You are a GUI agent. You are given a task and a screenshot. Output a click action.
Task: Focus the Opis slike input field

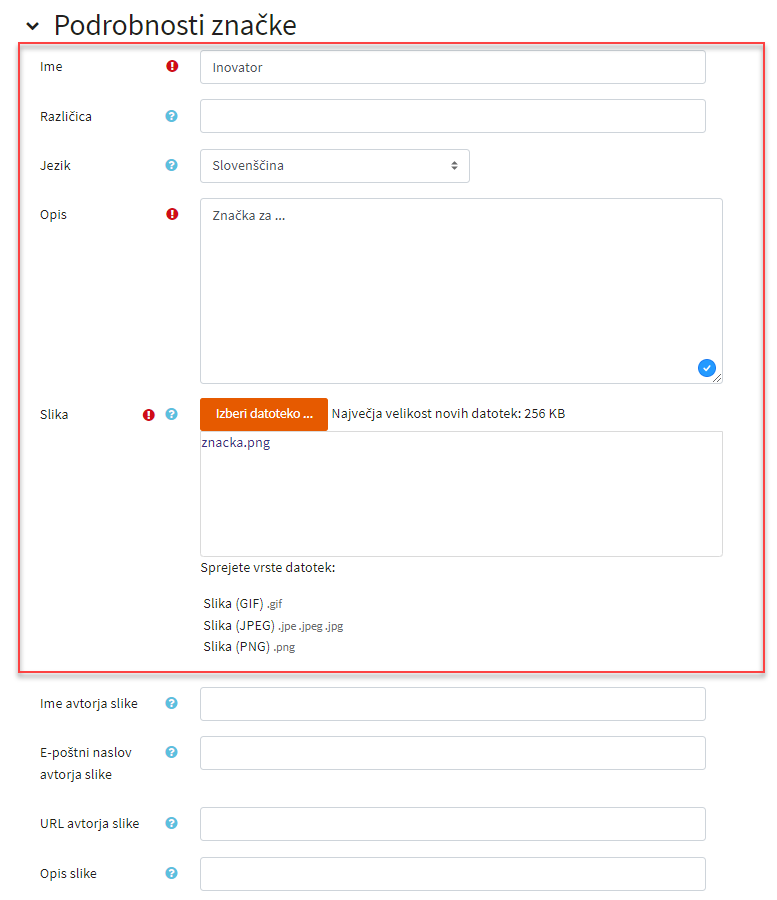453,874
